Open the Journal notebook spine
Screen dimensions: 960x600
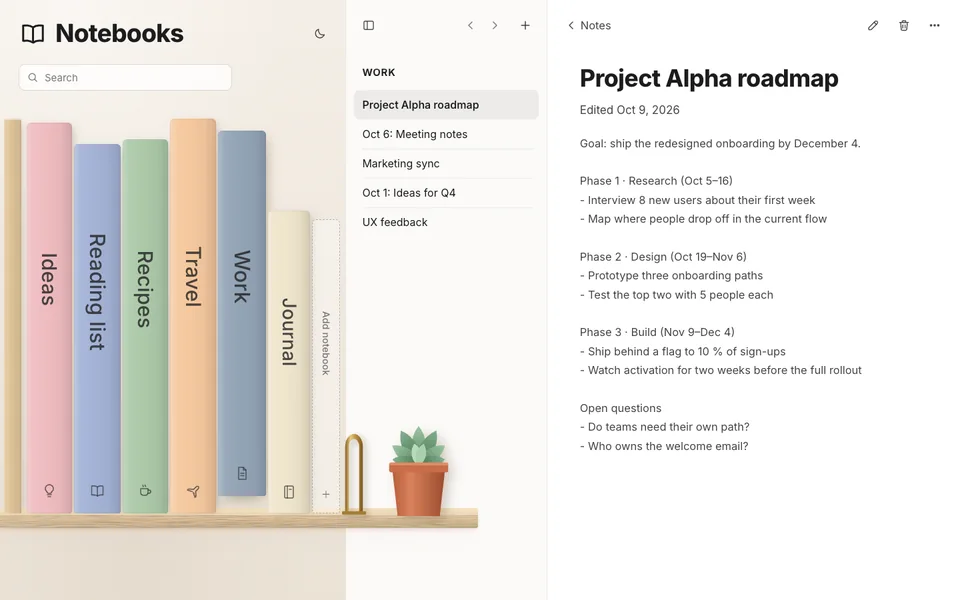[289, 362]
